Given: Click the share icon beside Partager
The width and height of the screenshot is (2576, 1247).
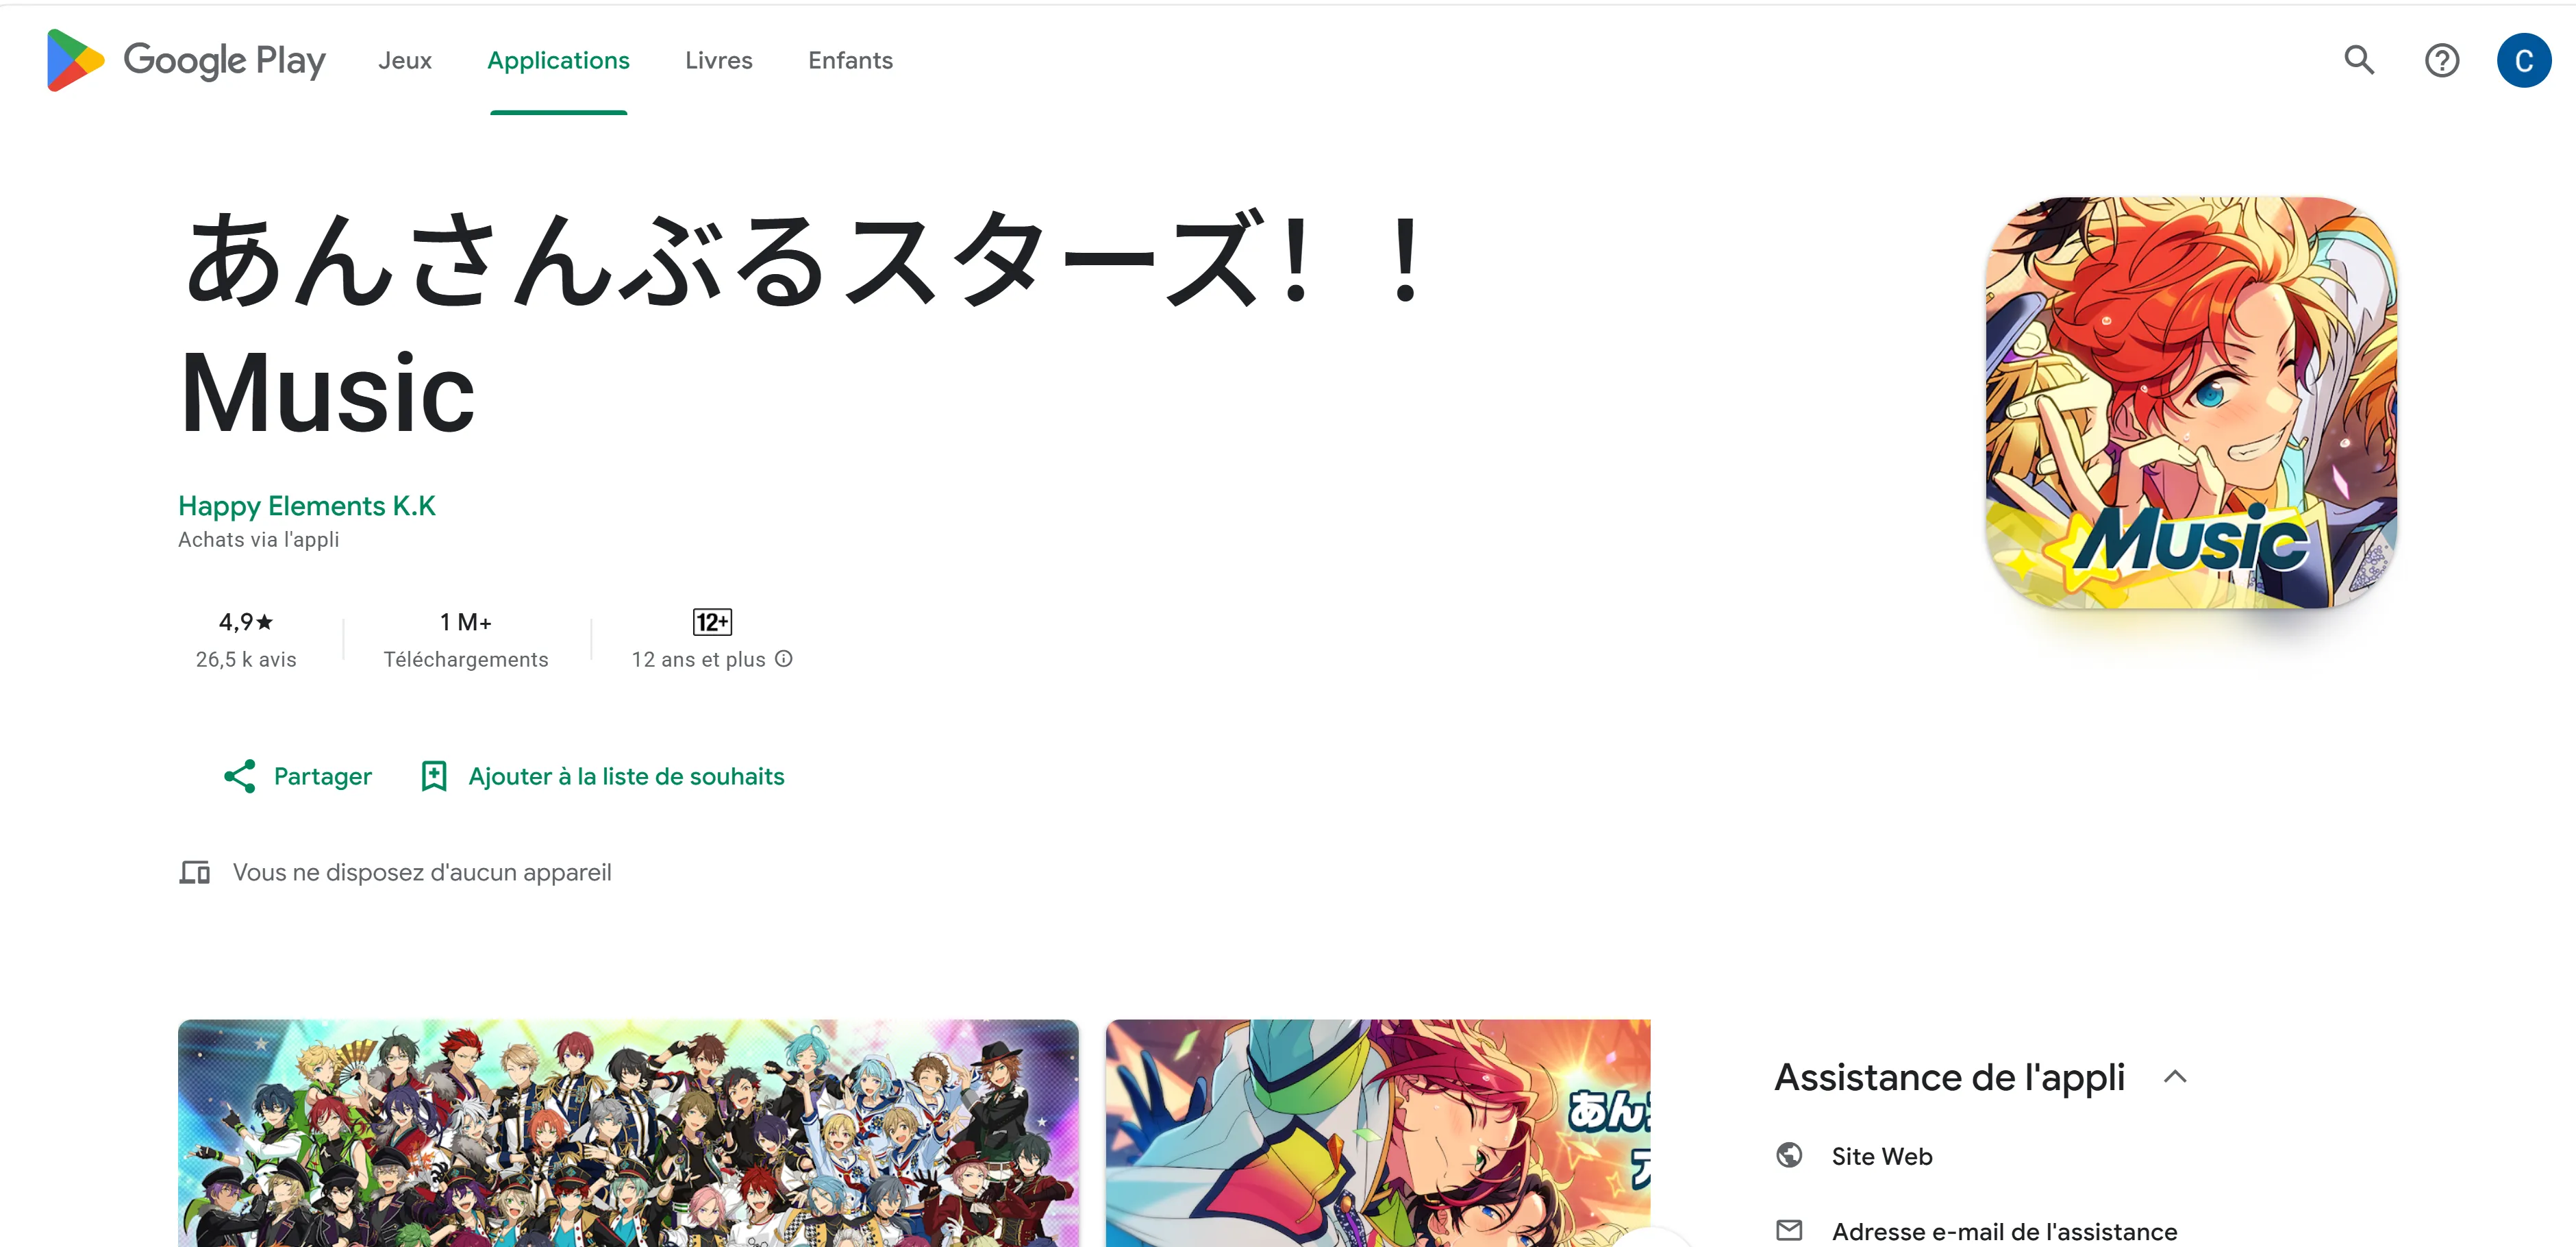Looking at the screenshot, I should point(240,776).
